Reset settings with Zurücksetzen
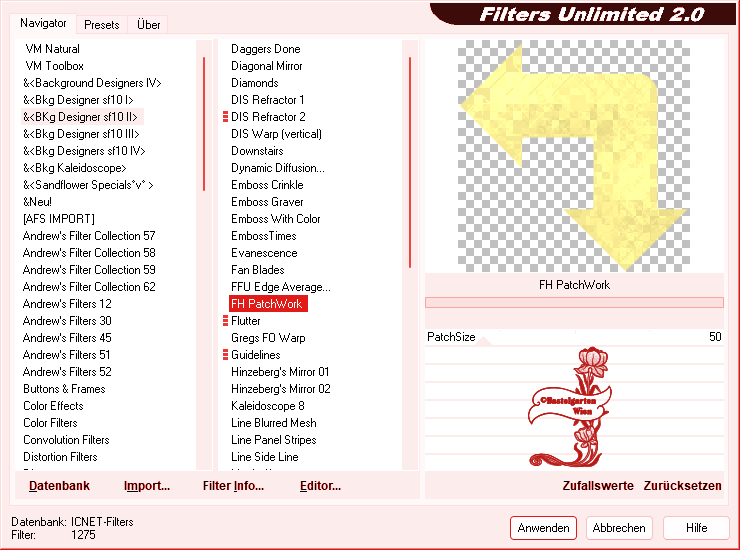The height and width of the screenshot is (550, 740). tap(683, 486)
